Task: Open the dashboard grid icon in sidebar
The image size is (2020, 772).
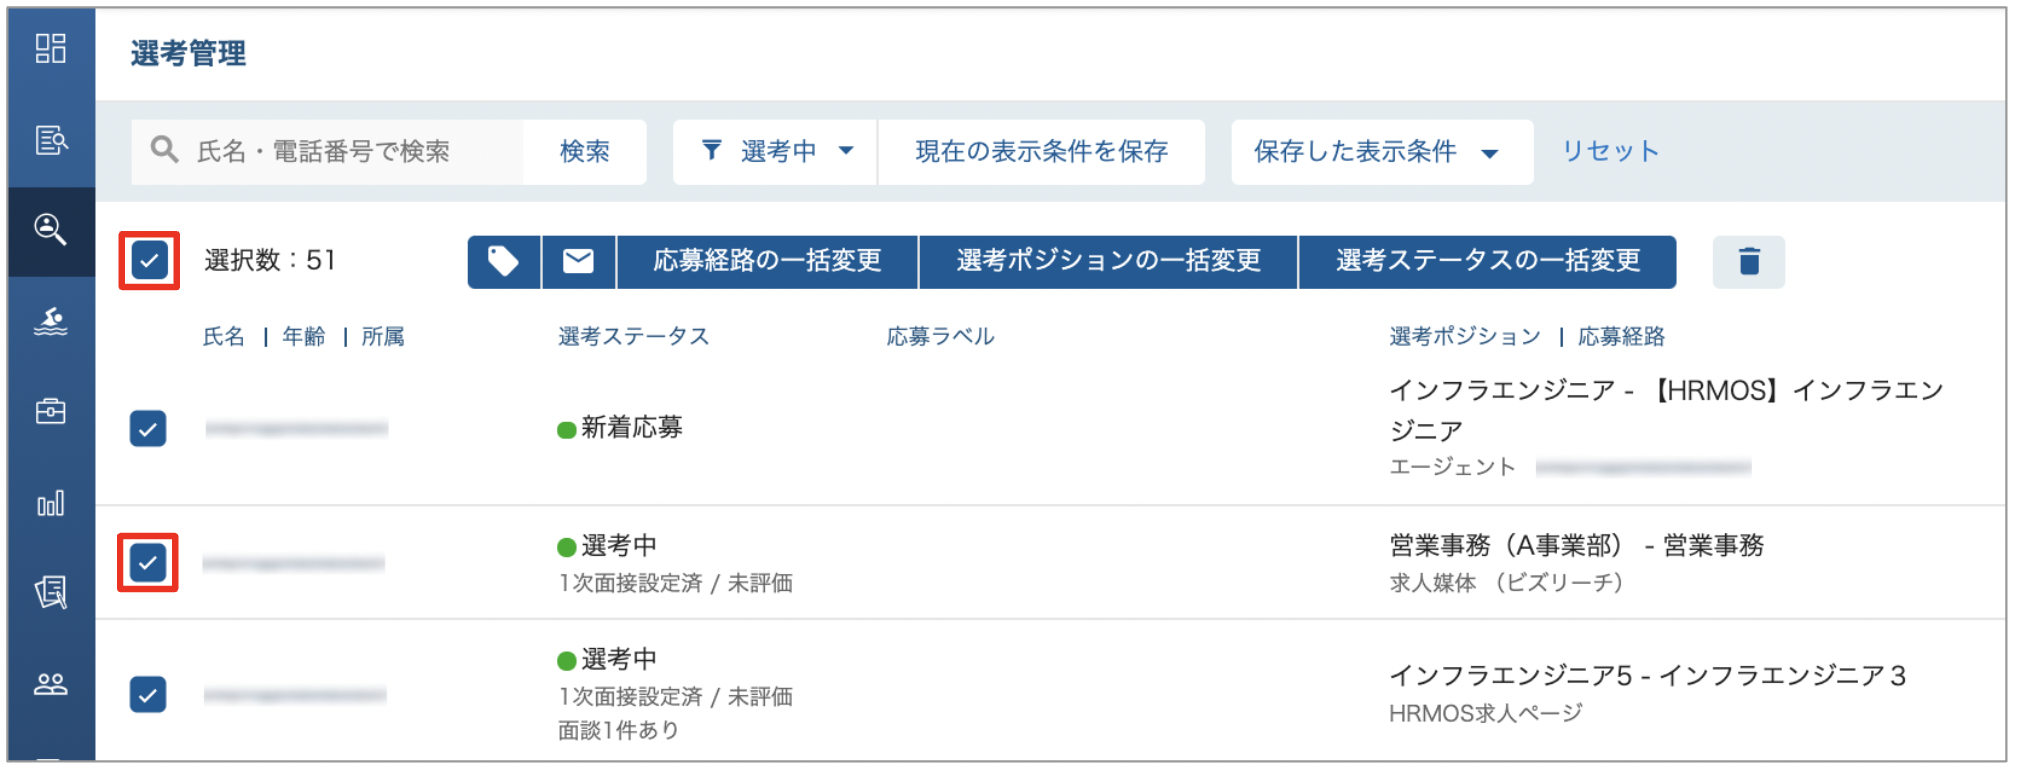Action: 50,48
